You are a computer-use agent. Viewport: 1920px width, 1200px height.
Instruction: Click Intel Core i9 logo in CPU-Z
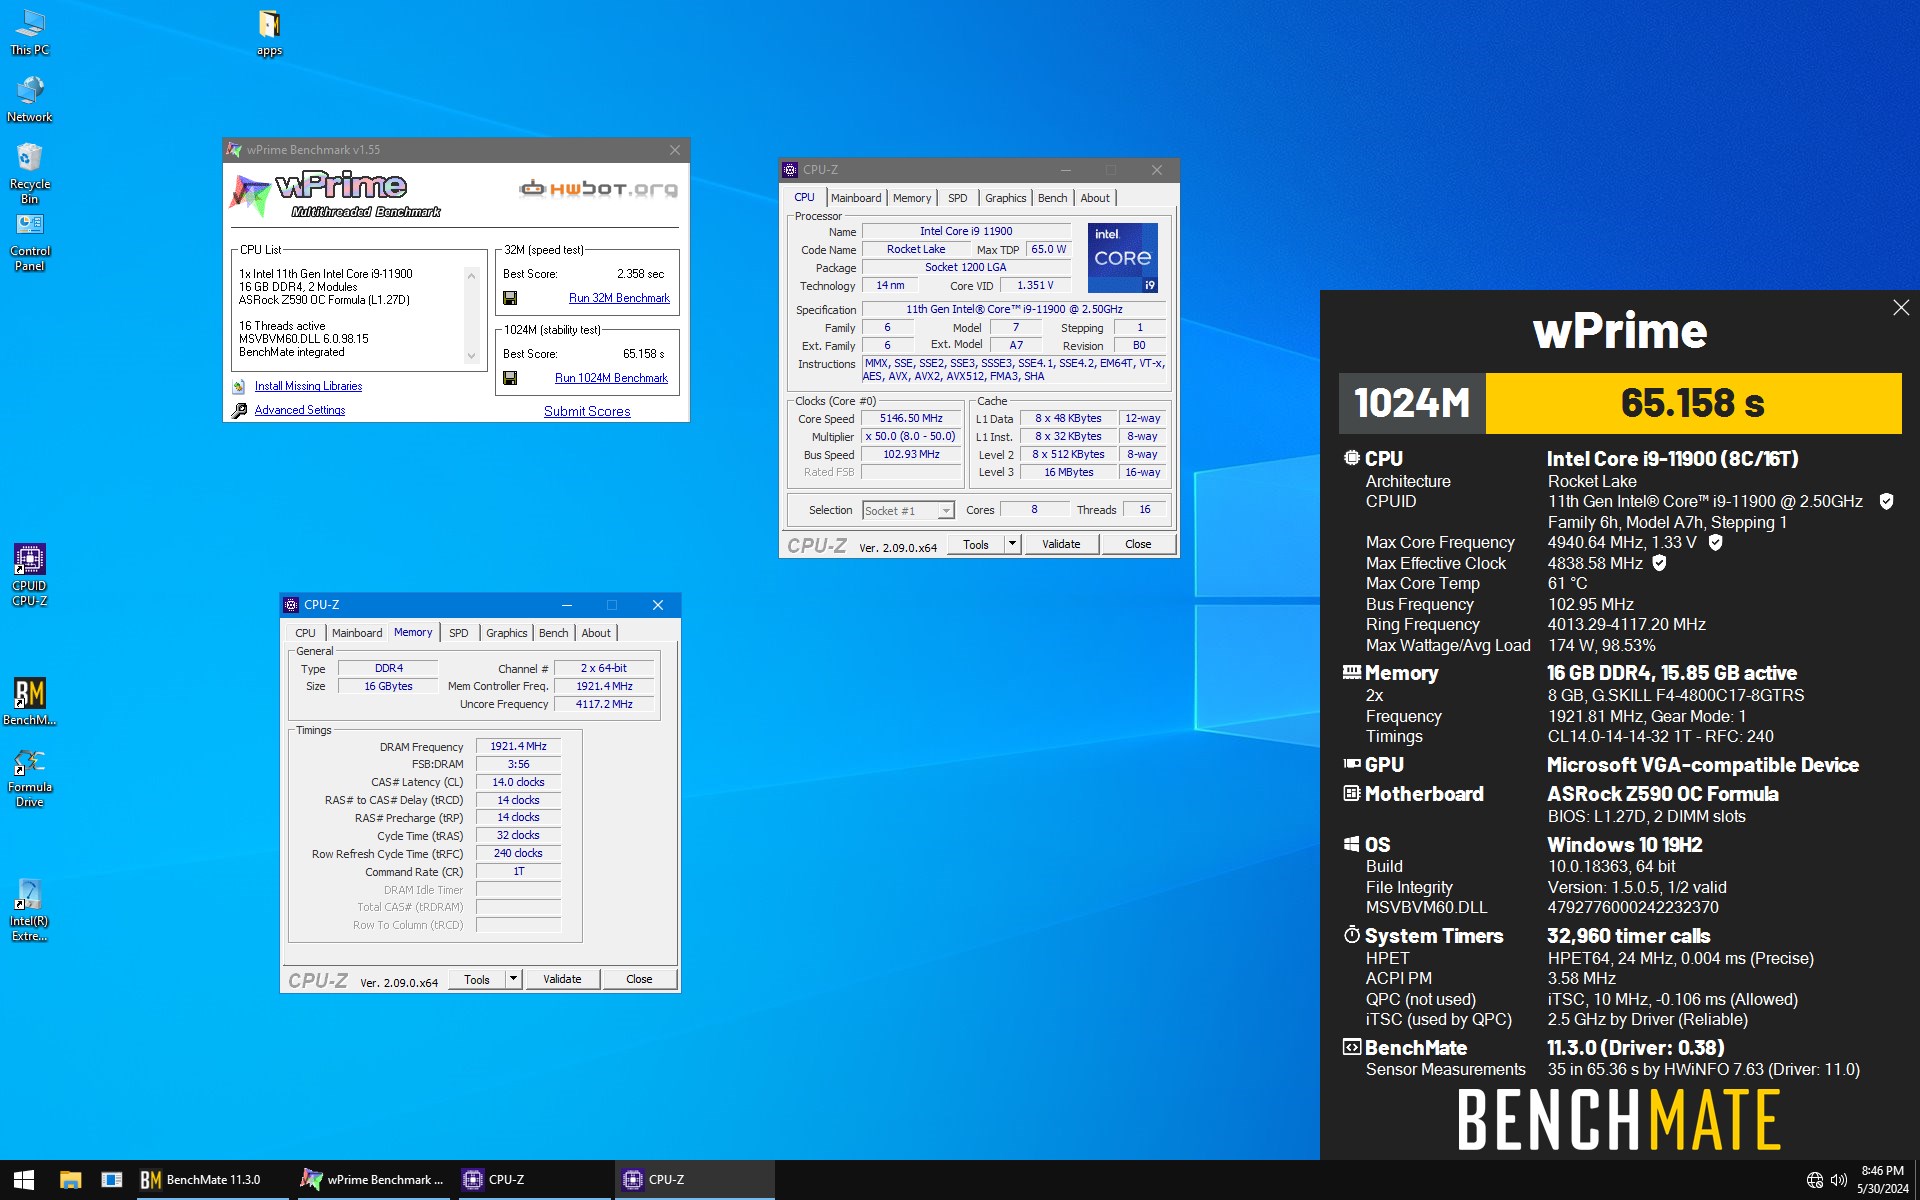[x=1122, y=258]
